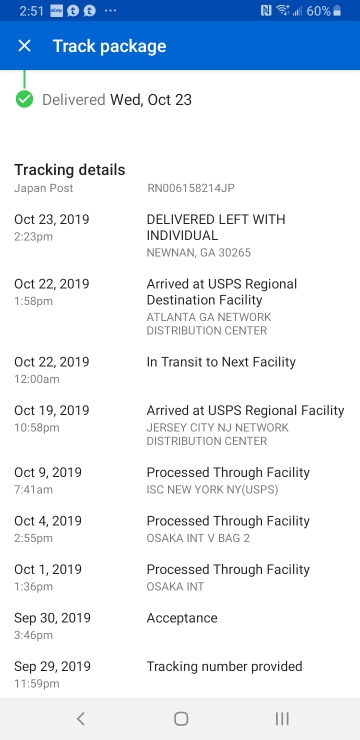360x740 pixels.
Task: Select the In Transit to Next Facility entry
Action: pos(180,370)
